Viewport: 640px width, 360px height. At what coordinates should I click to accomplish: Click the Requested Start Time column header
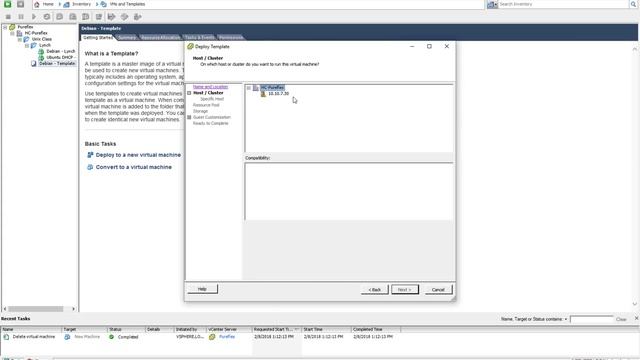276,329
